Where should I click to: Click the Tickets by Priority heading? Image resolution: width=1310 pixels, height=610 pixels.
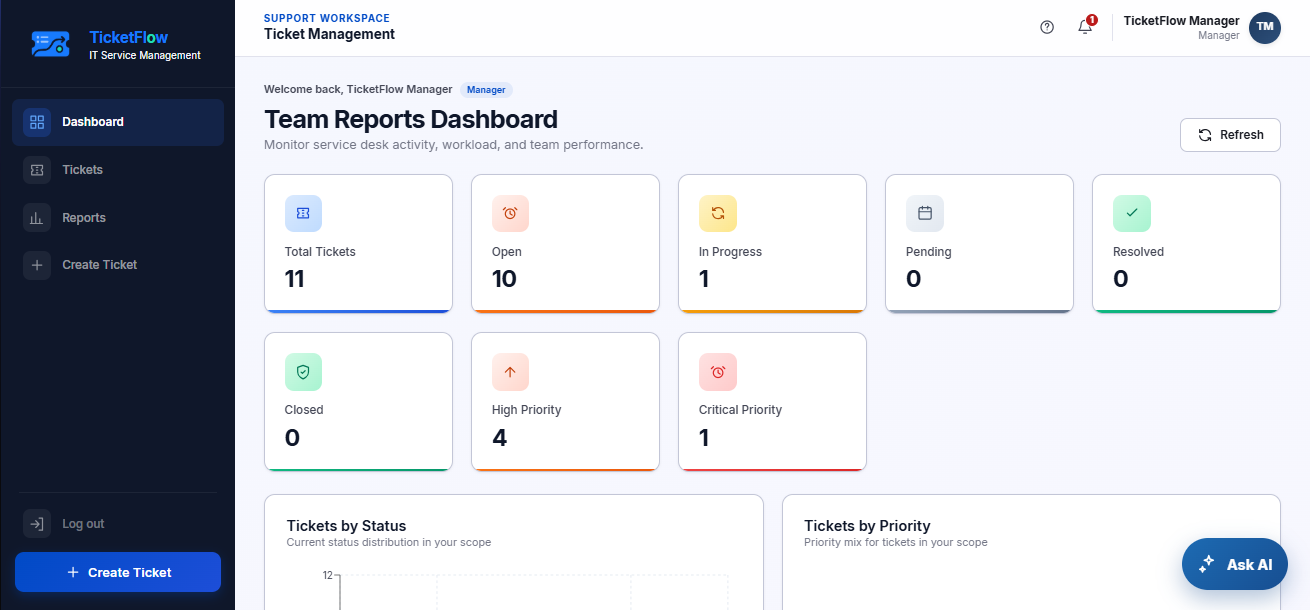click(867, 526)
